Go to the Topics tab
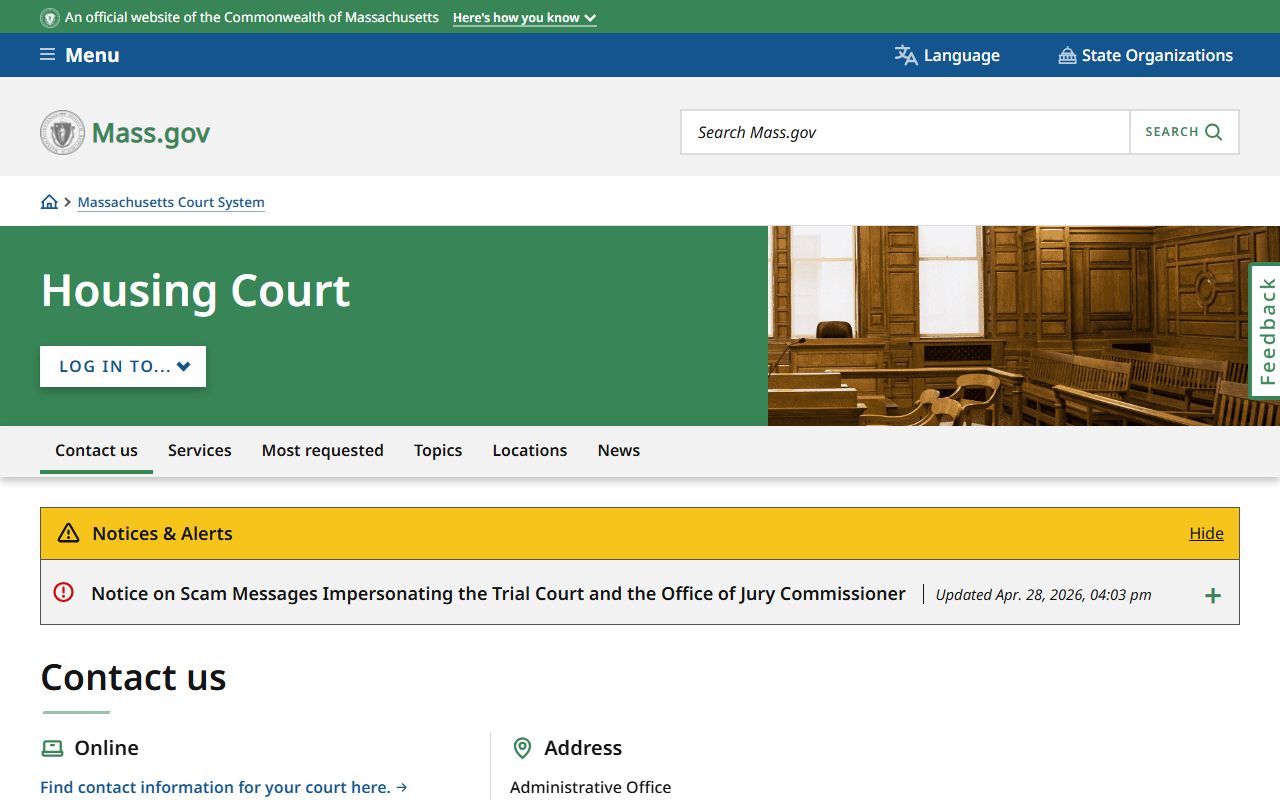Viewport: 1280px width, 800px height. click(x=438, y=450)
